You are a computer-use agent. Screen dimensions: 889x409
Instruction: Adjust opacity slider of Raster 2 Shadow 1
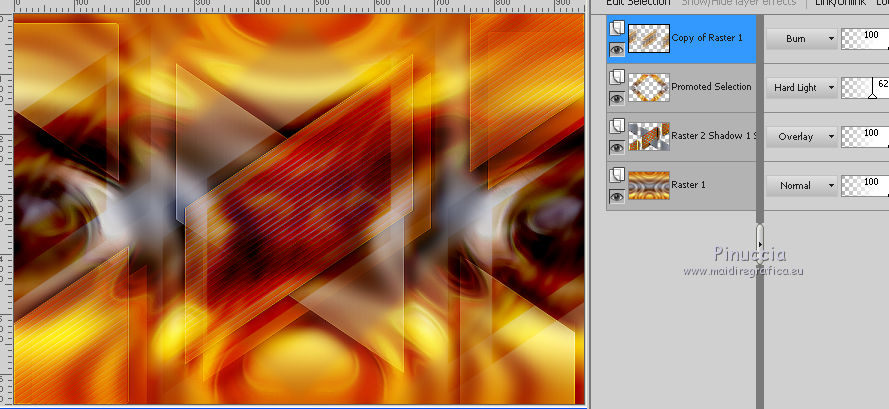tap(865, 136)
